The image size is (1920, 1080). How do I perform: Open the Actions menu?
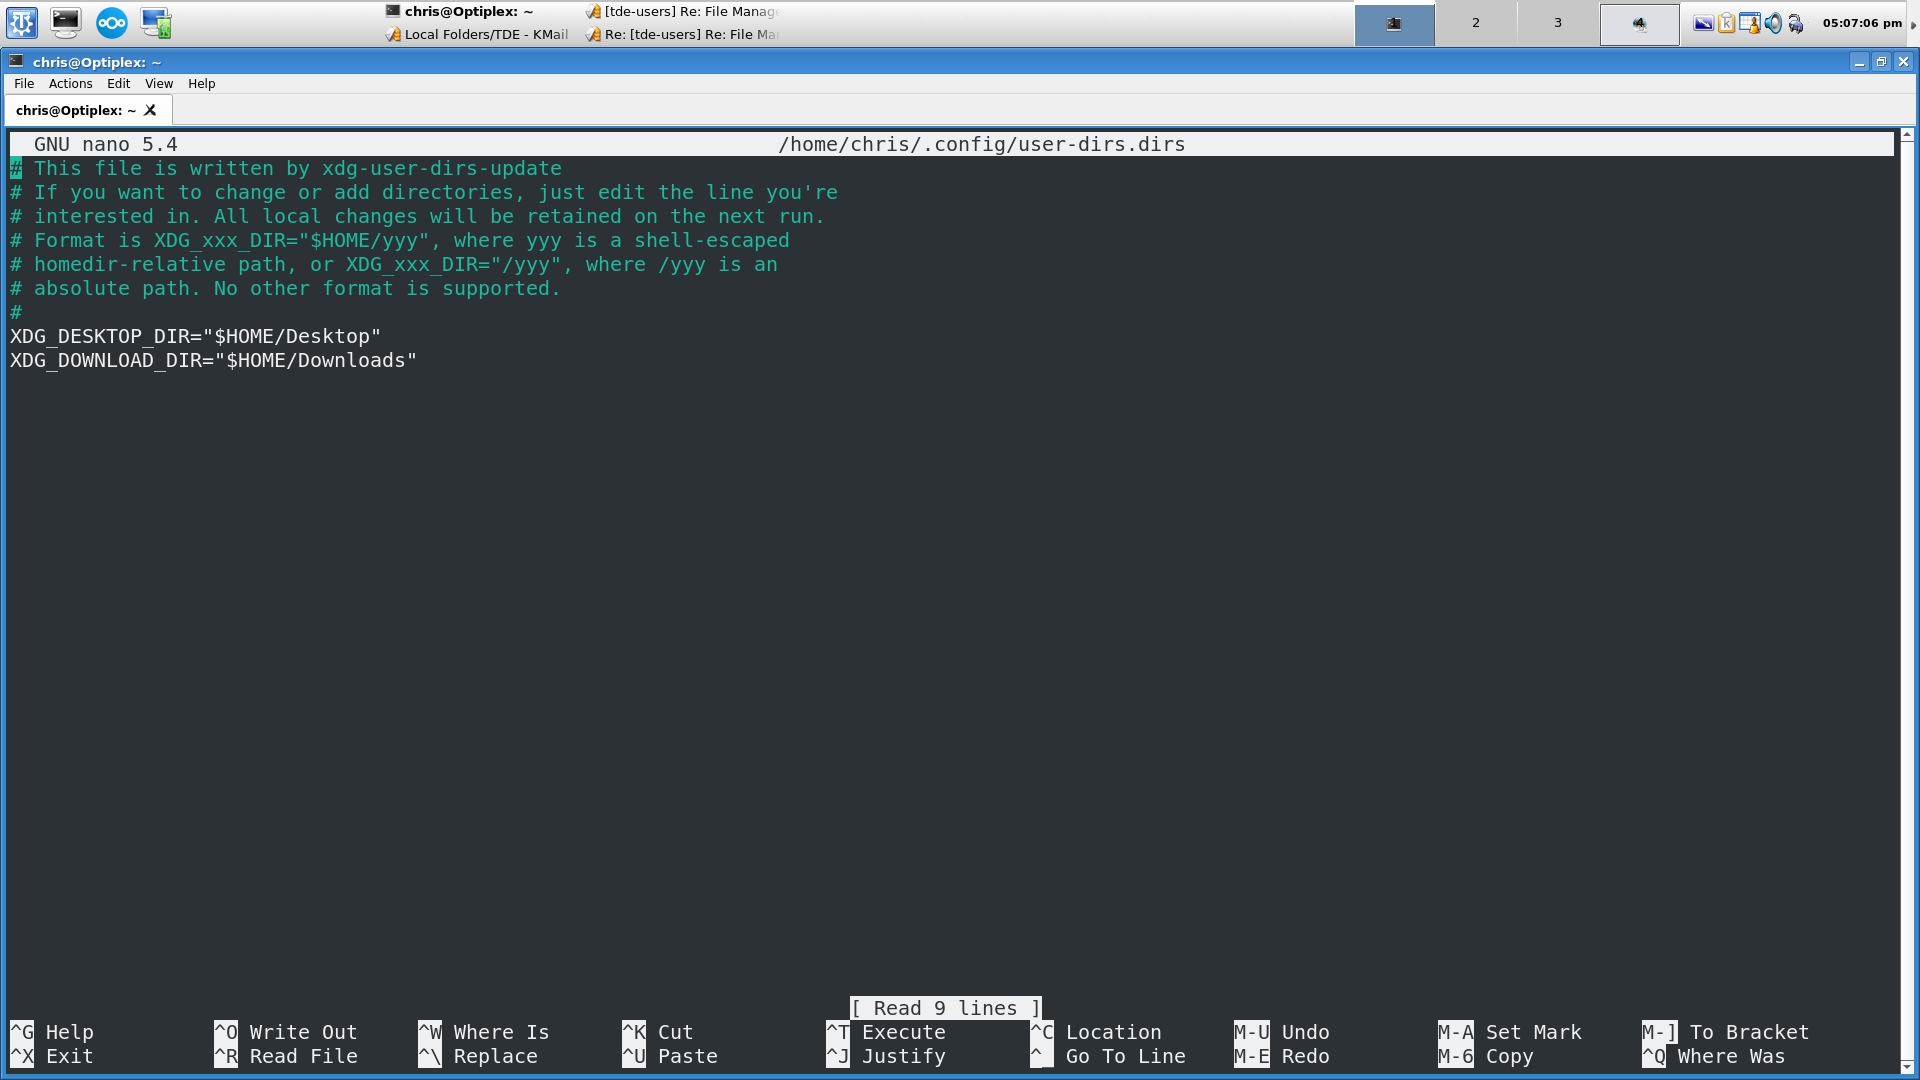click(x=71, y=84)
